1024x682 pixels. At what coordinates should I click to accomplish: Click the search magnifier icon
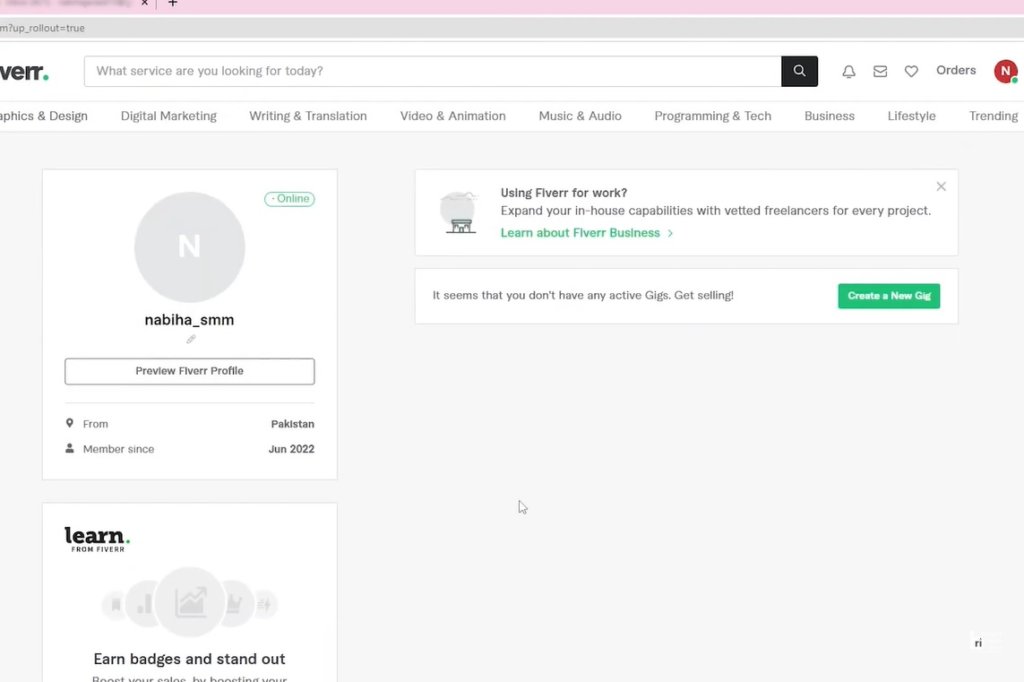798,71
